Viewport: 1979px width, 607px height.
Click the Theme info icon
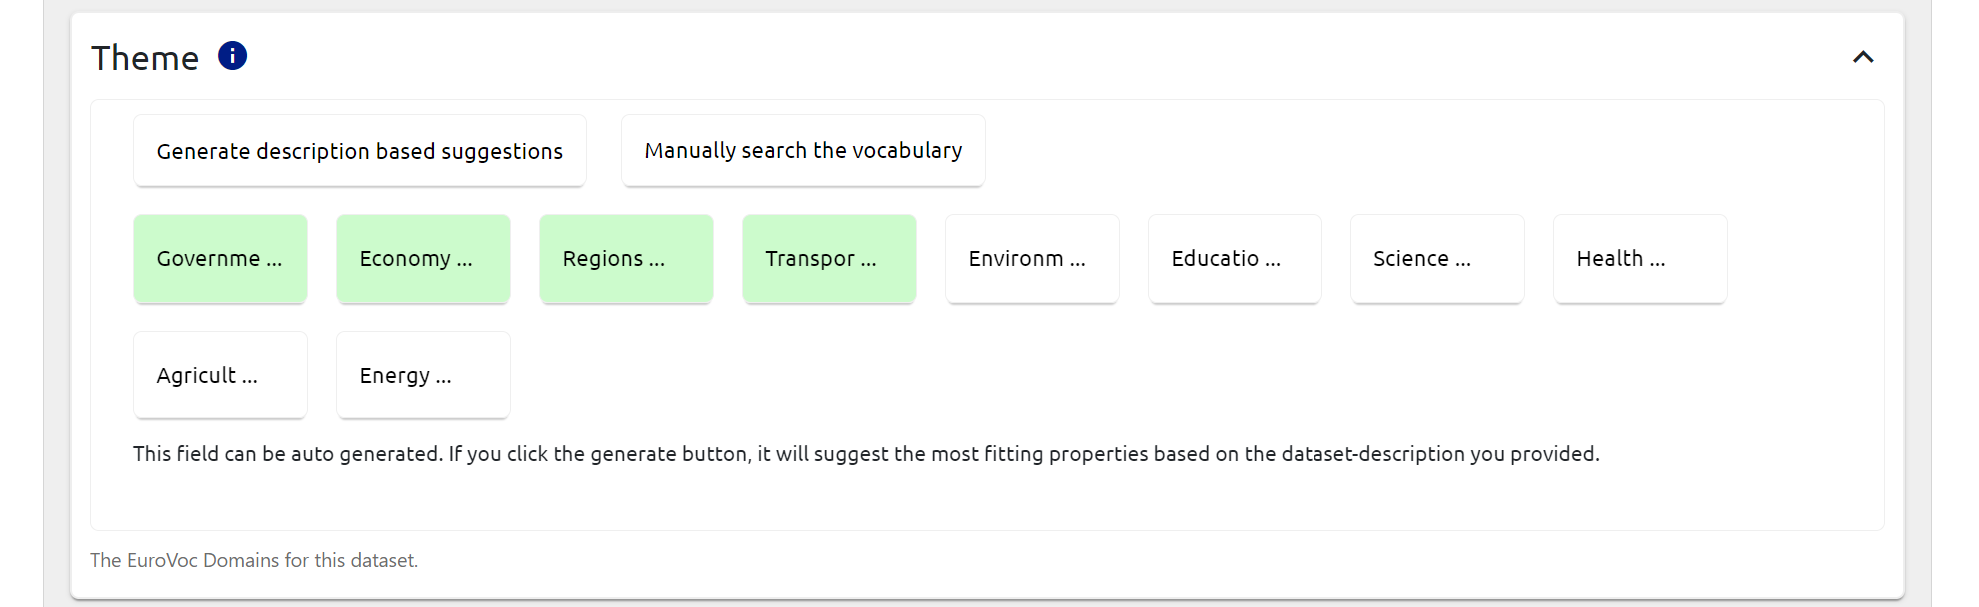232,56
